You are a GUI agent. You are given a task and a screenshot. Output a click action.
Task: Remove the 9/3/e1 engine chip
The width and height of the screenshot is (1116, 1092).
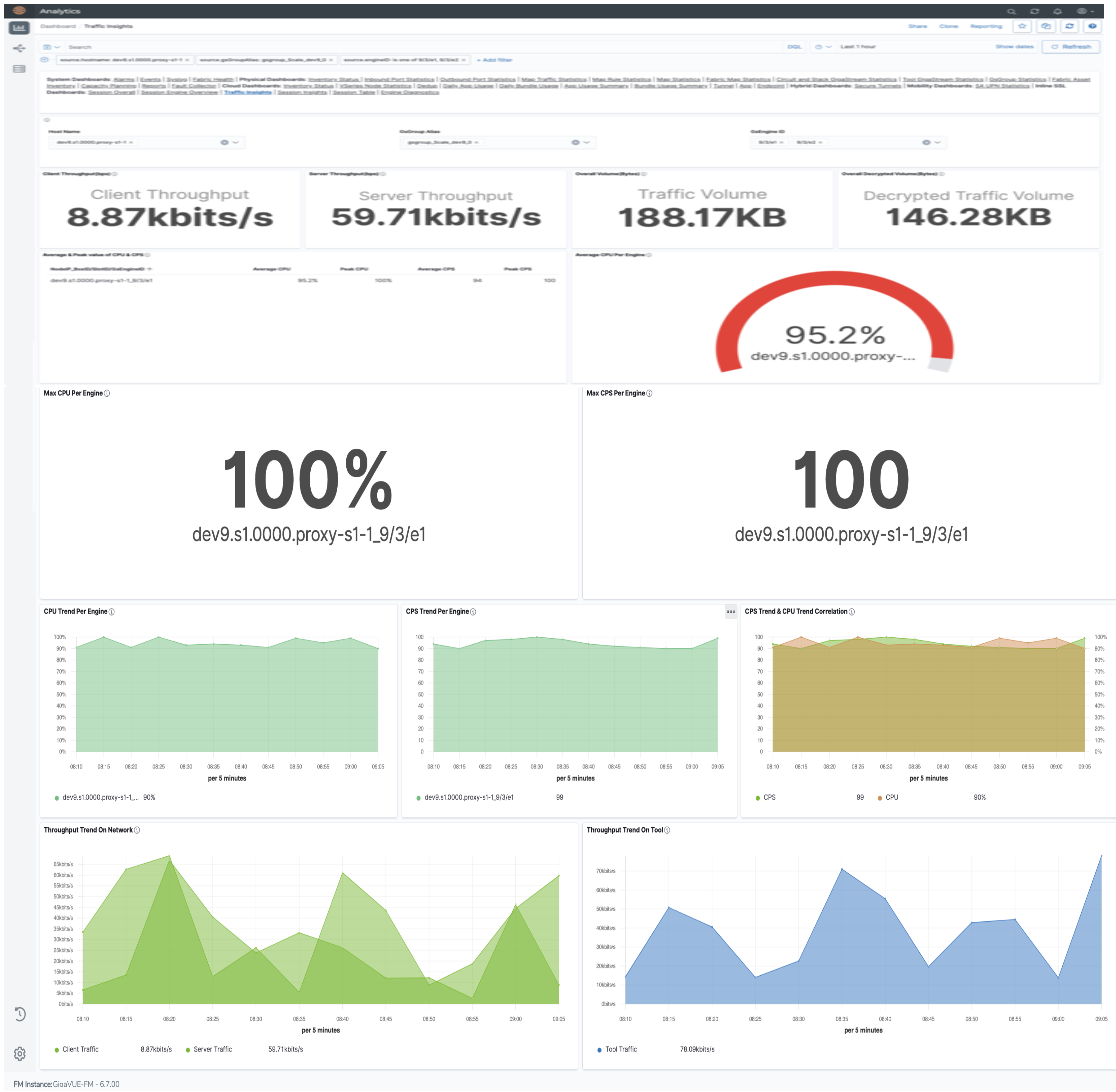[781, 142]
